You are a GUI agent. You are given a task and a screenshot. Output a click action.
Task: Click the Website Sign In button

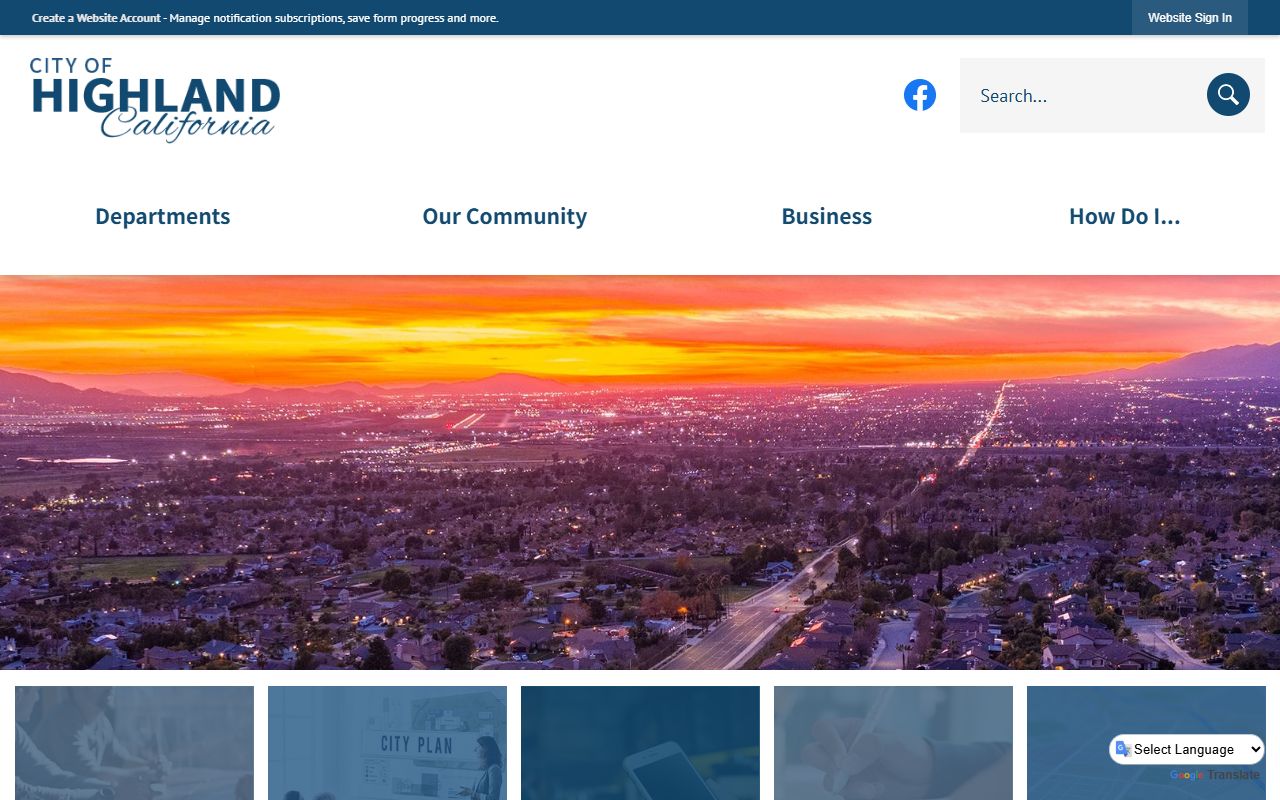1190,18
